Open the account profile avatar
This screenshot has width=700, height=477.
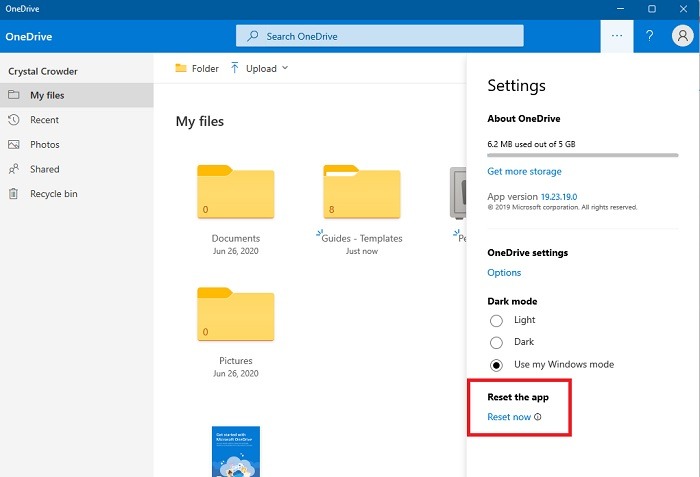point(683,36)
